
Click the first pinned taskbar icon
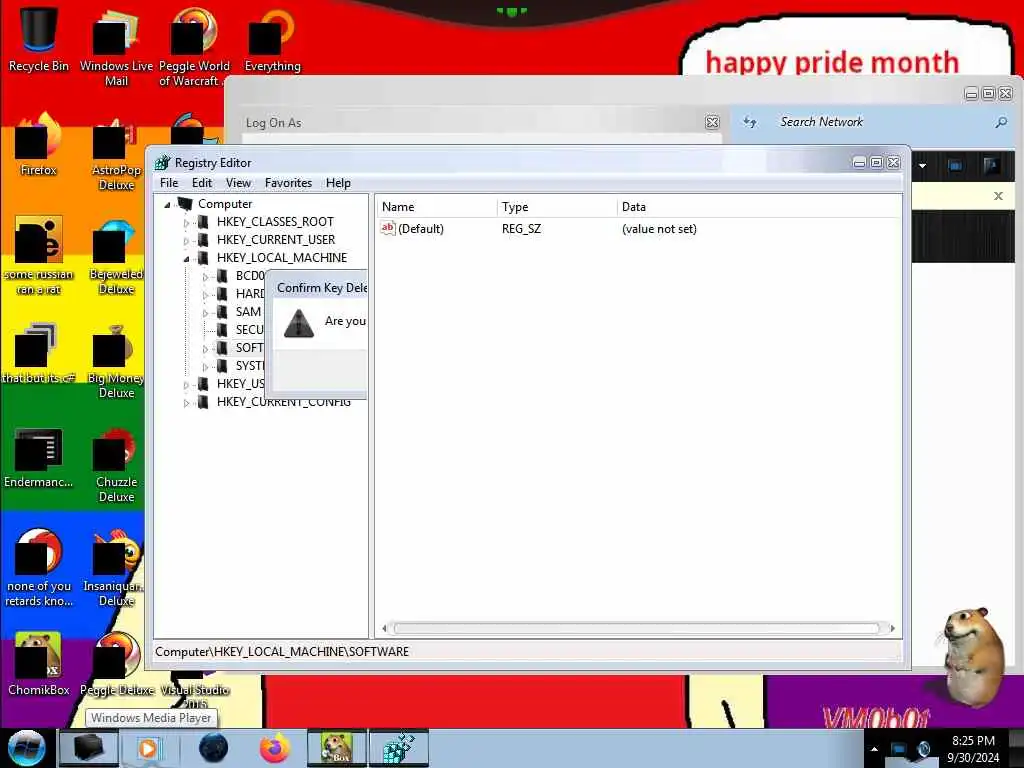(88, 748)
